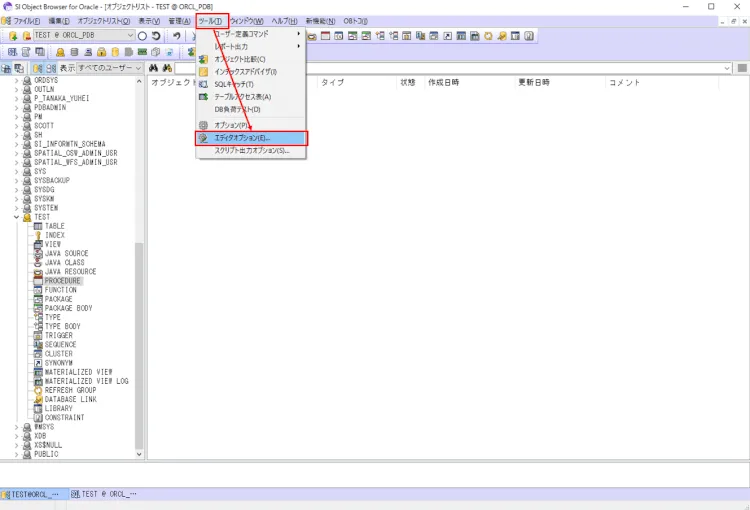Select PROCEDURE under the TEST schema
750x510 pixels.
tap(63, 281)
